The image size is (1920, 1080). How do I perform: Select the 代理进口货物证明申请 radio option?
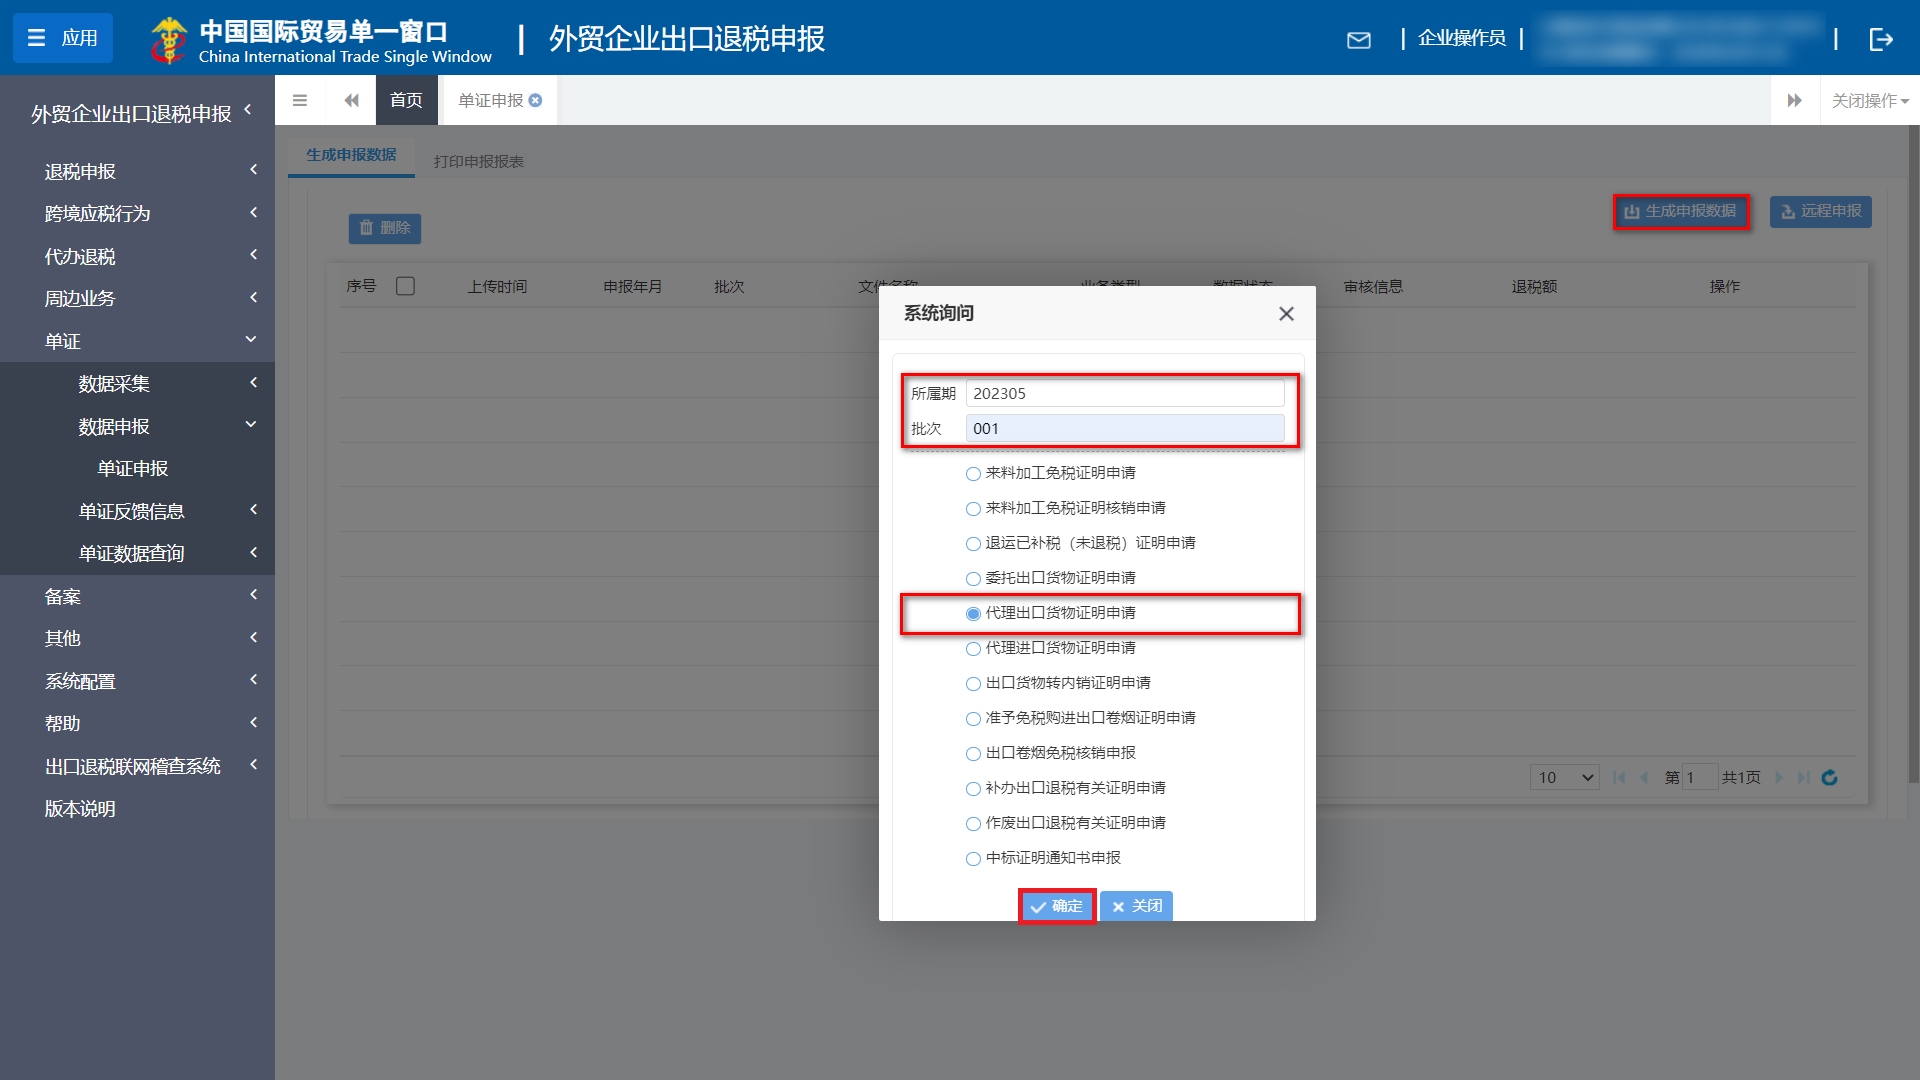[973, 648]
